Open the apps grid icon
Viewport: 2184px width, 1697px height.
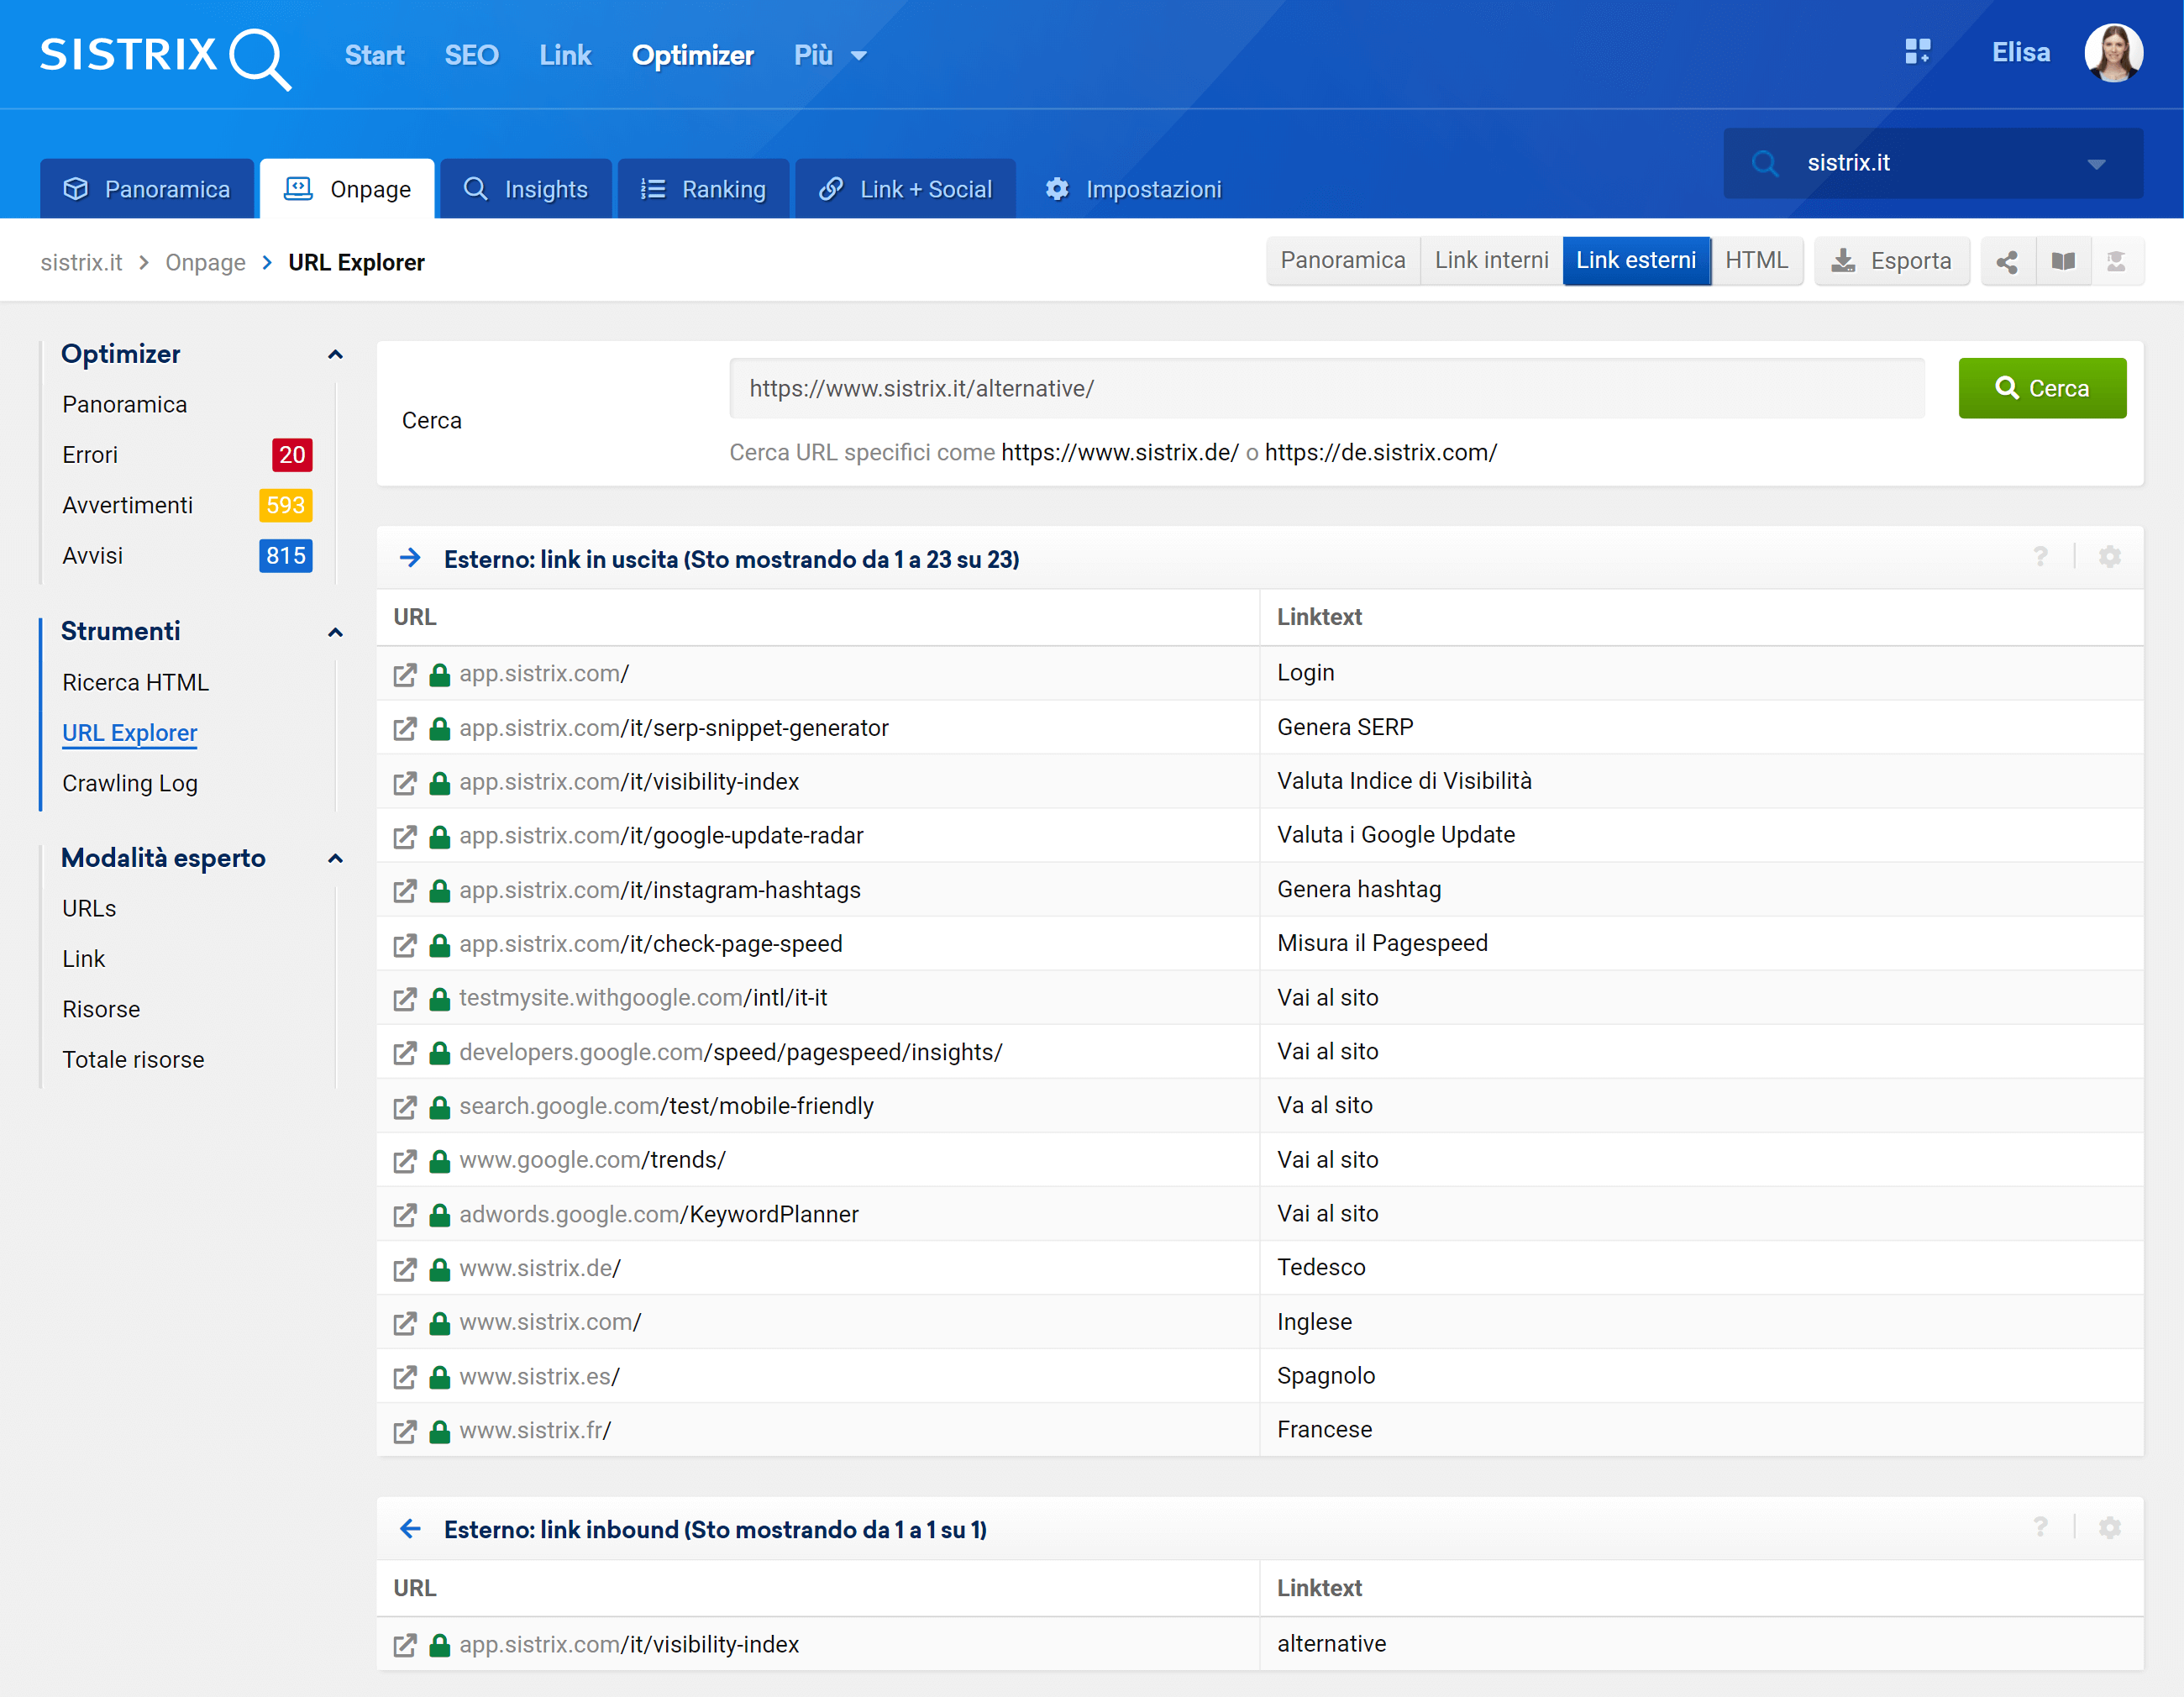[1916, 52]
